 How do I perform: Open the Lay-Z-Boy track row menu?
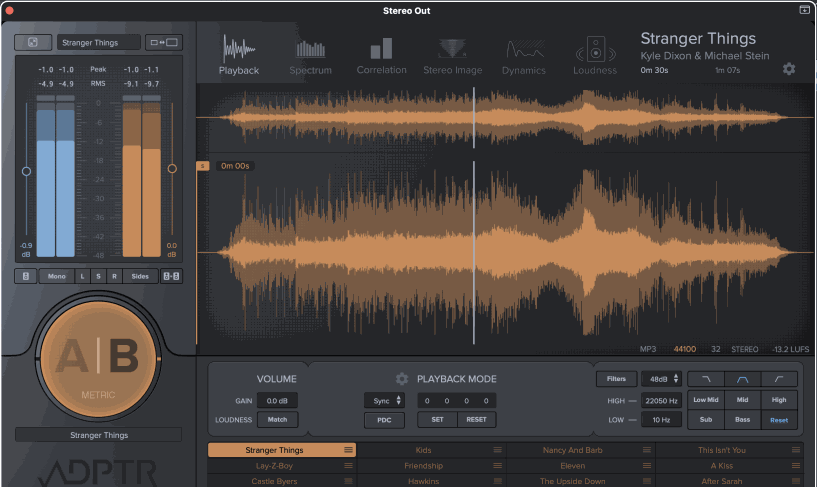point(348,466)
